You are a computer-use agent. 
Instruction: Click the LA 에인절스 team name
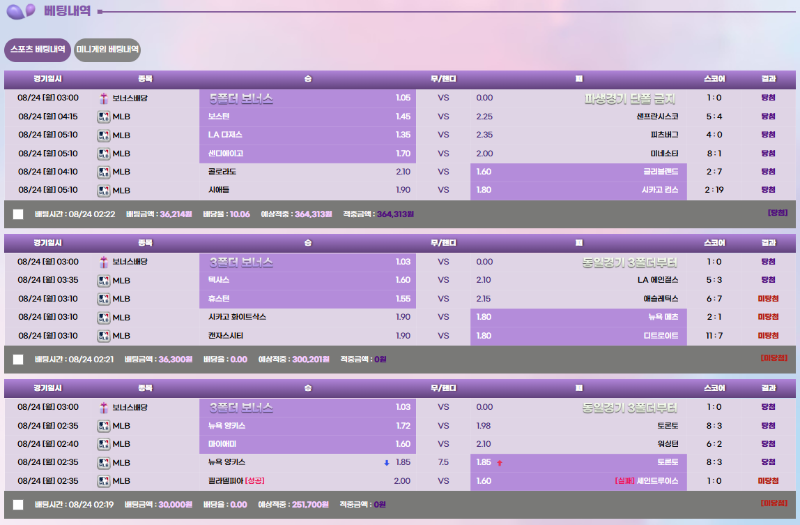pos(658,281)
